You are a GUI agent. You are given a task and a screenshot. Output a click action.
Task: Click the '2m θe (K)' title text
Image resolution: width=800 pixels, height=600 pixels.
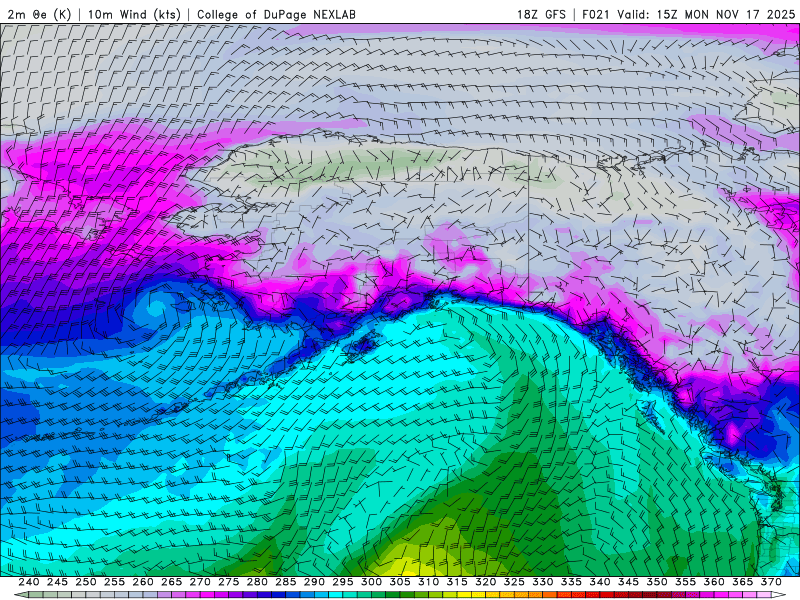(x=39, y=14)
